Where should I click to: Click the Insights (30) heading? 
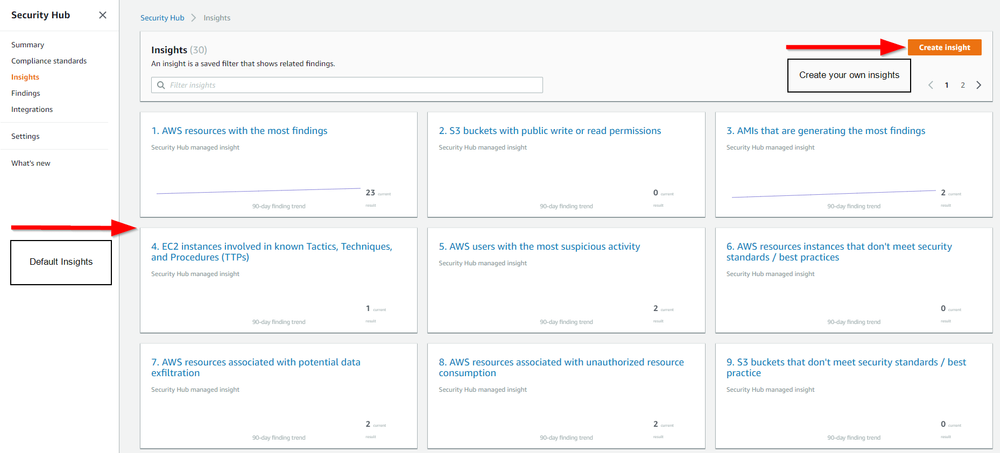click(179, 50)
